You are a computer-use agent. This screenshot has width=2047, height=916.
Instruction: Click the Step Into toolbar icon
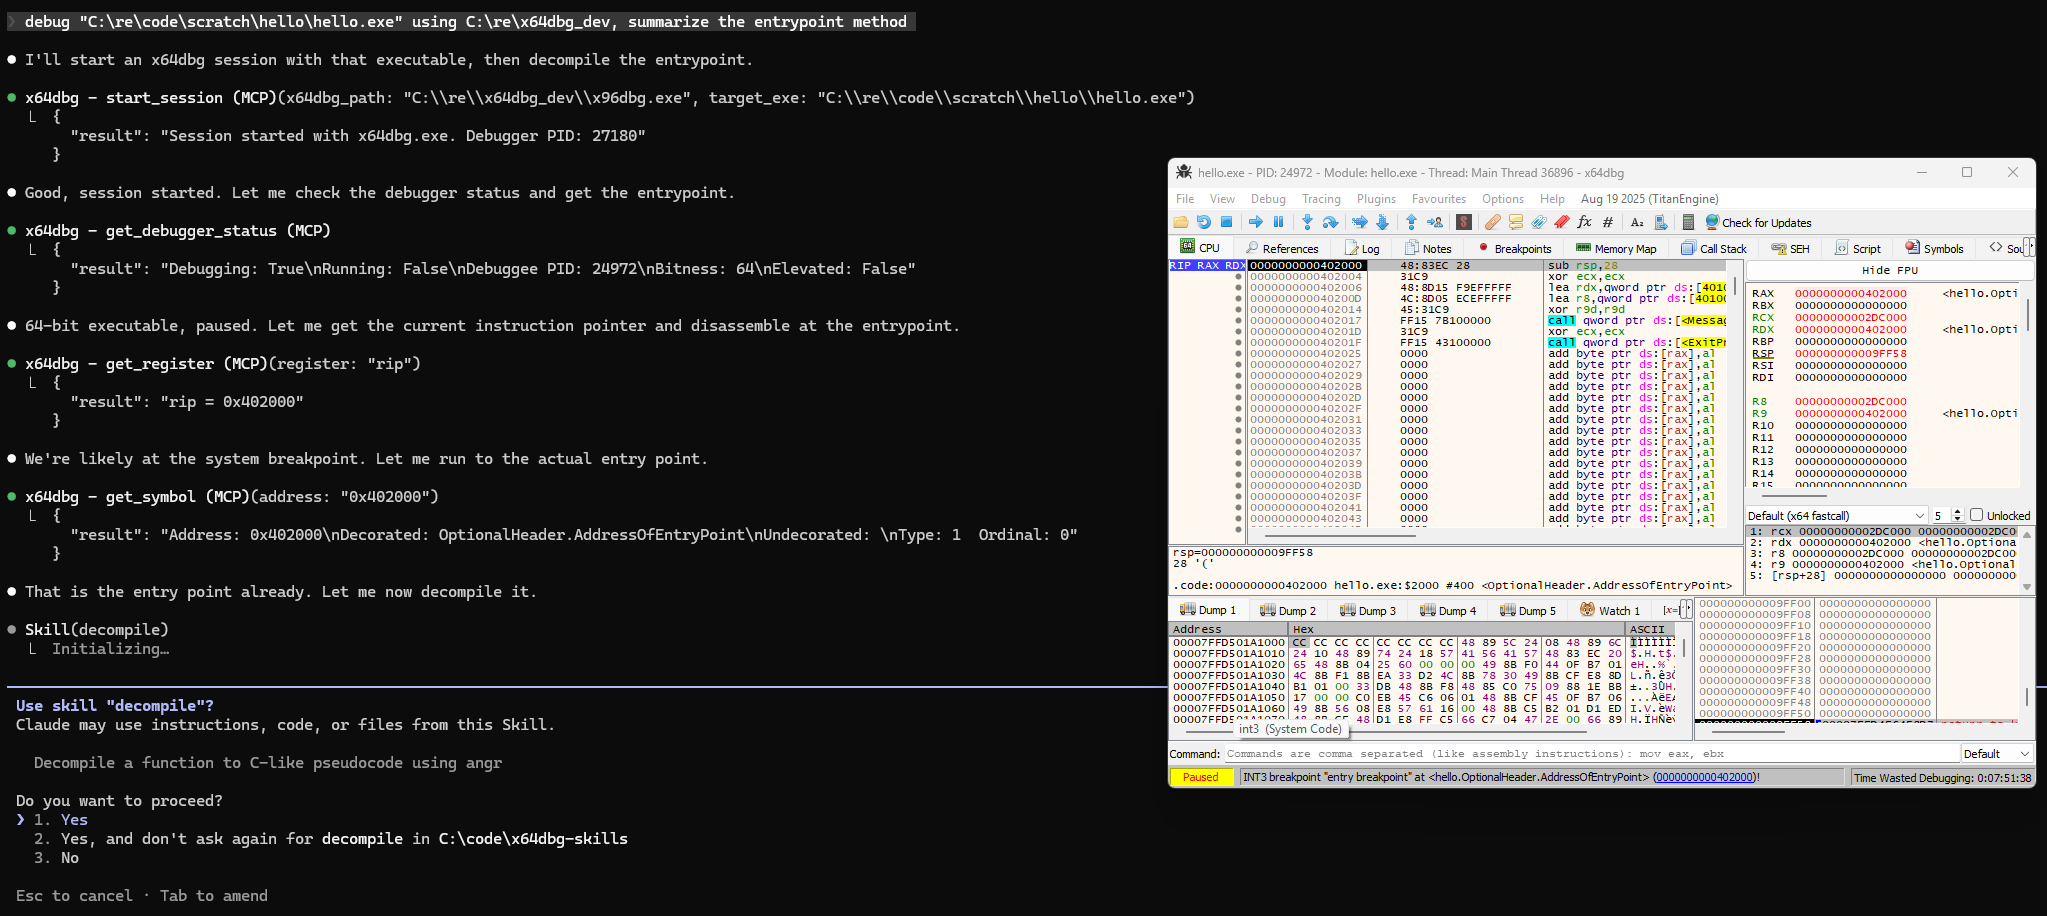point(1306,222)
